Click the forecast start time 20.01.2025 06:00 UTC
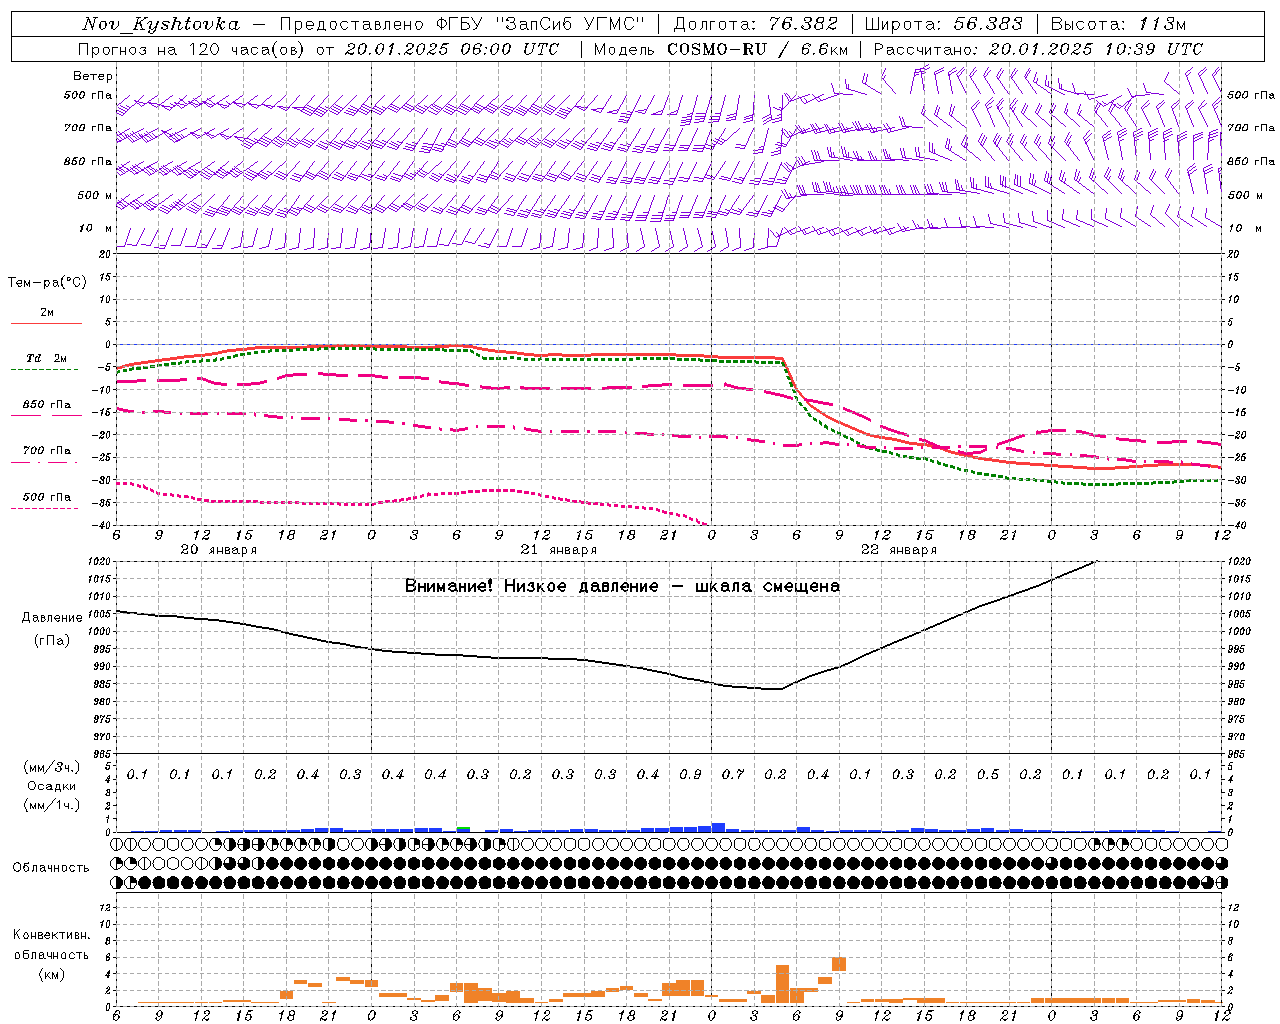 click(x=451, y=49)
